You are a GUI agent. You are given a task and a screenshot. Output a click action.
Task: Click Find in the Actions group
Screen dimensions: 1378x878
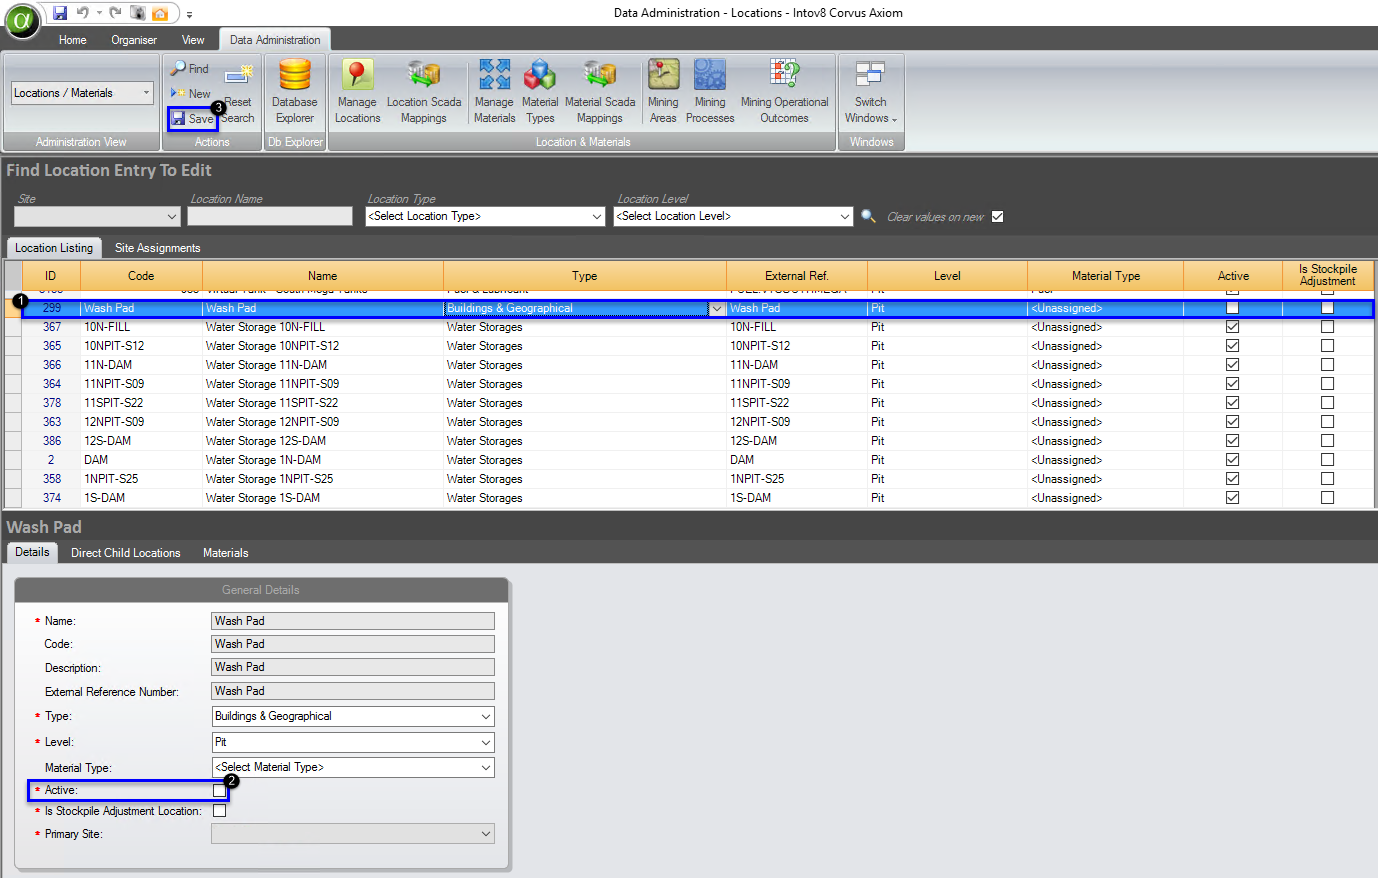pyautogui.click(x=190, y=69)
